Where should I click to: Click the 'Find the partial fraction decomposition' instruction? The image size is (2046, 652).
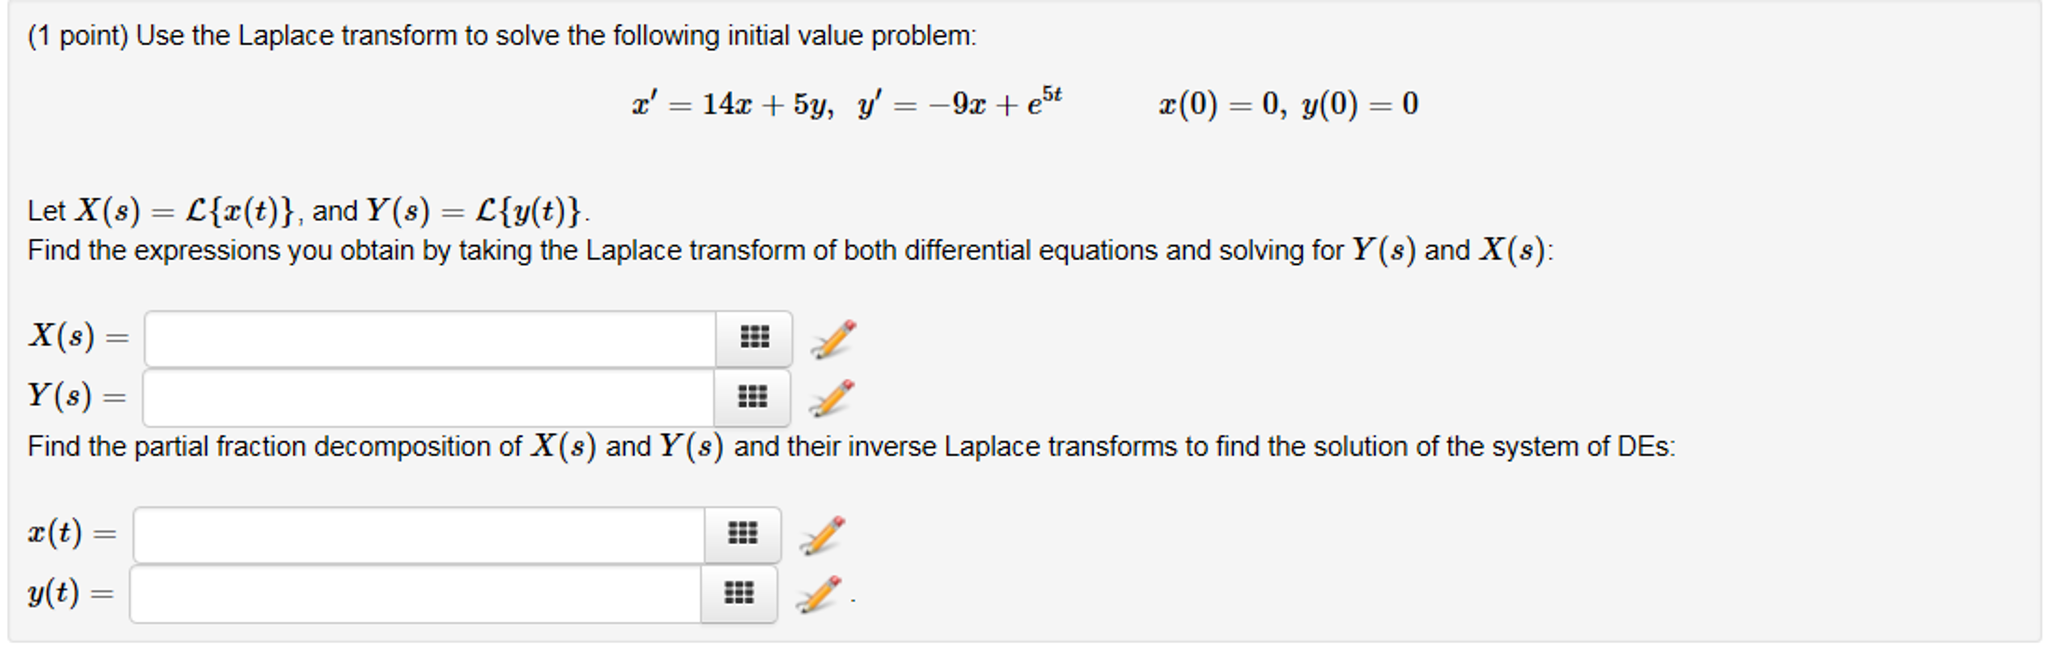click(851, 446)
